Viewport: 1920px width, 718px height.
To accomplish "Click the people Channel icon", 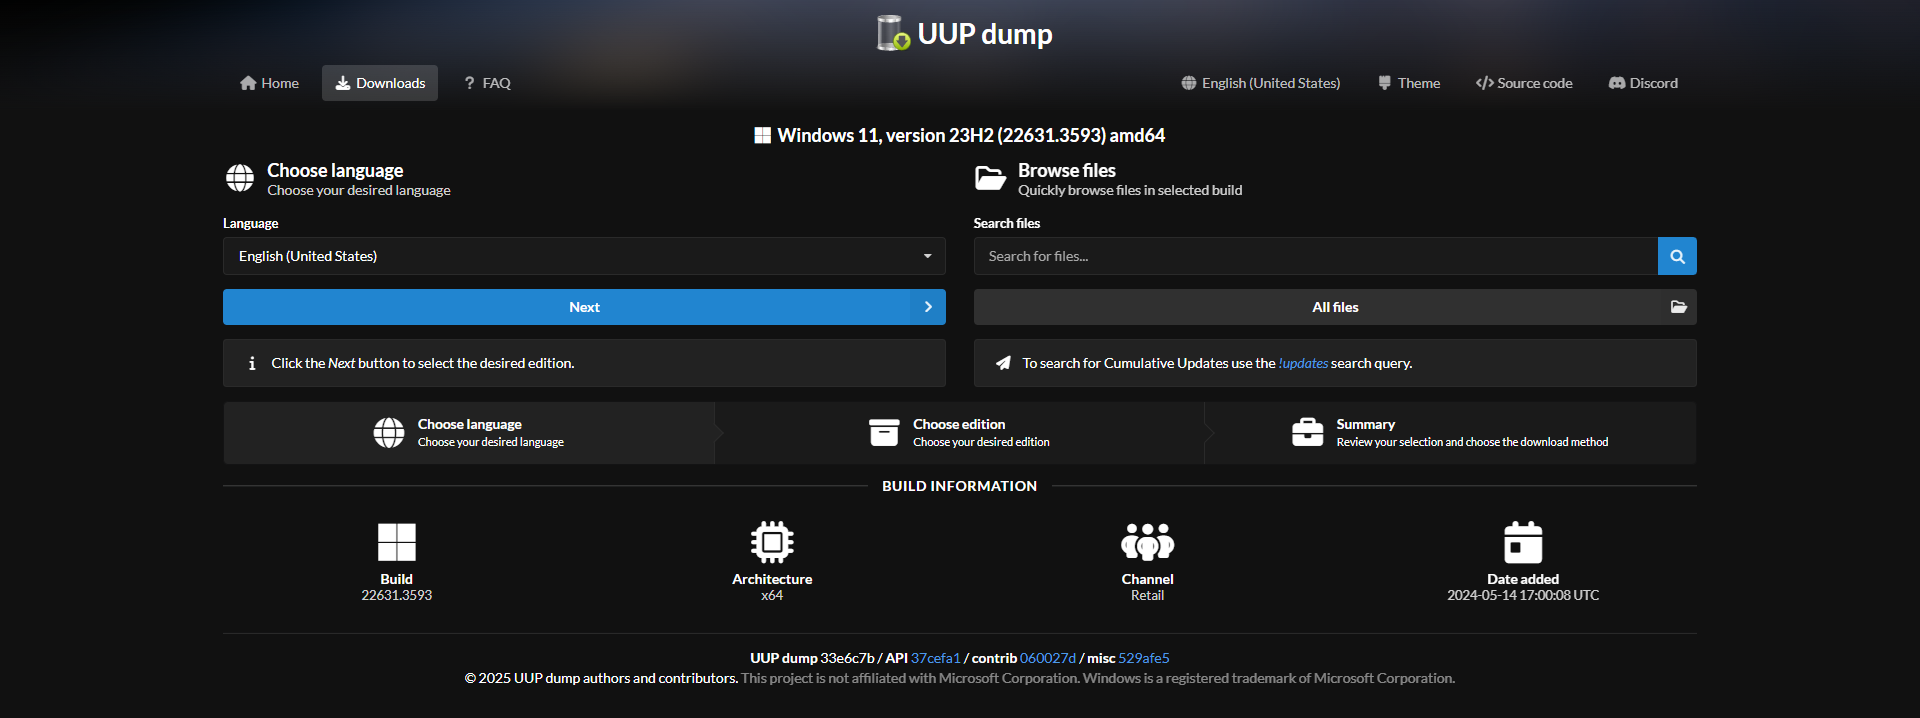I will pos(1147,542).
